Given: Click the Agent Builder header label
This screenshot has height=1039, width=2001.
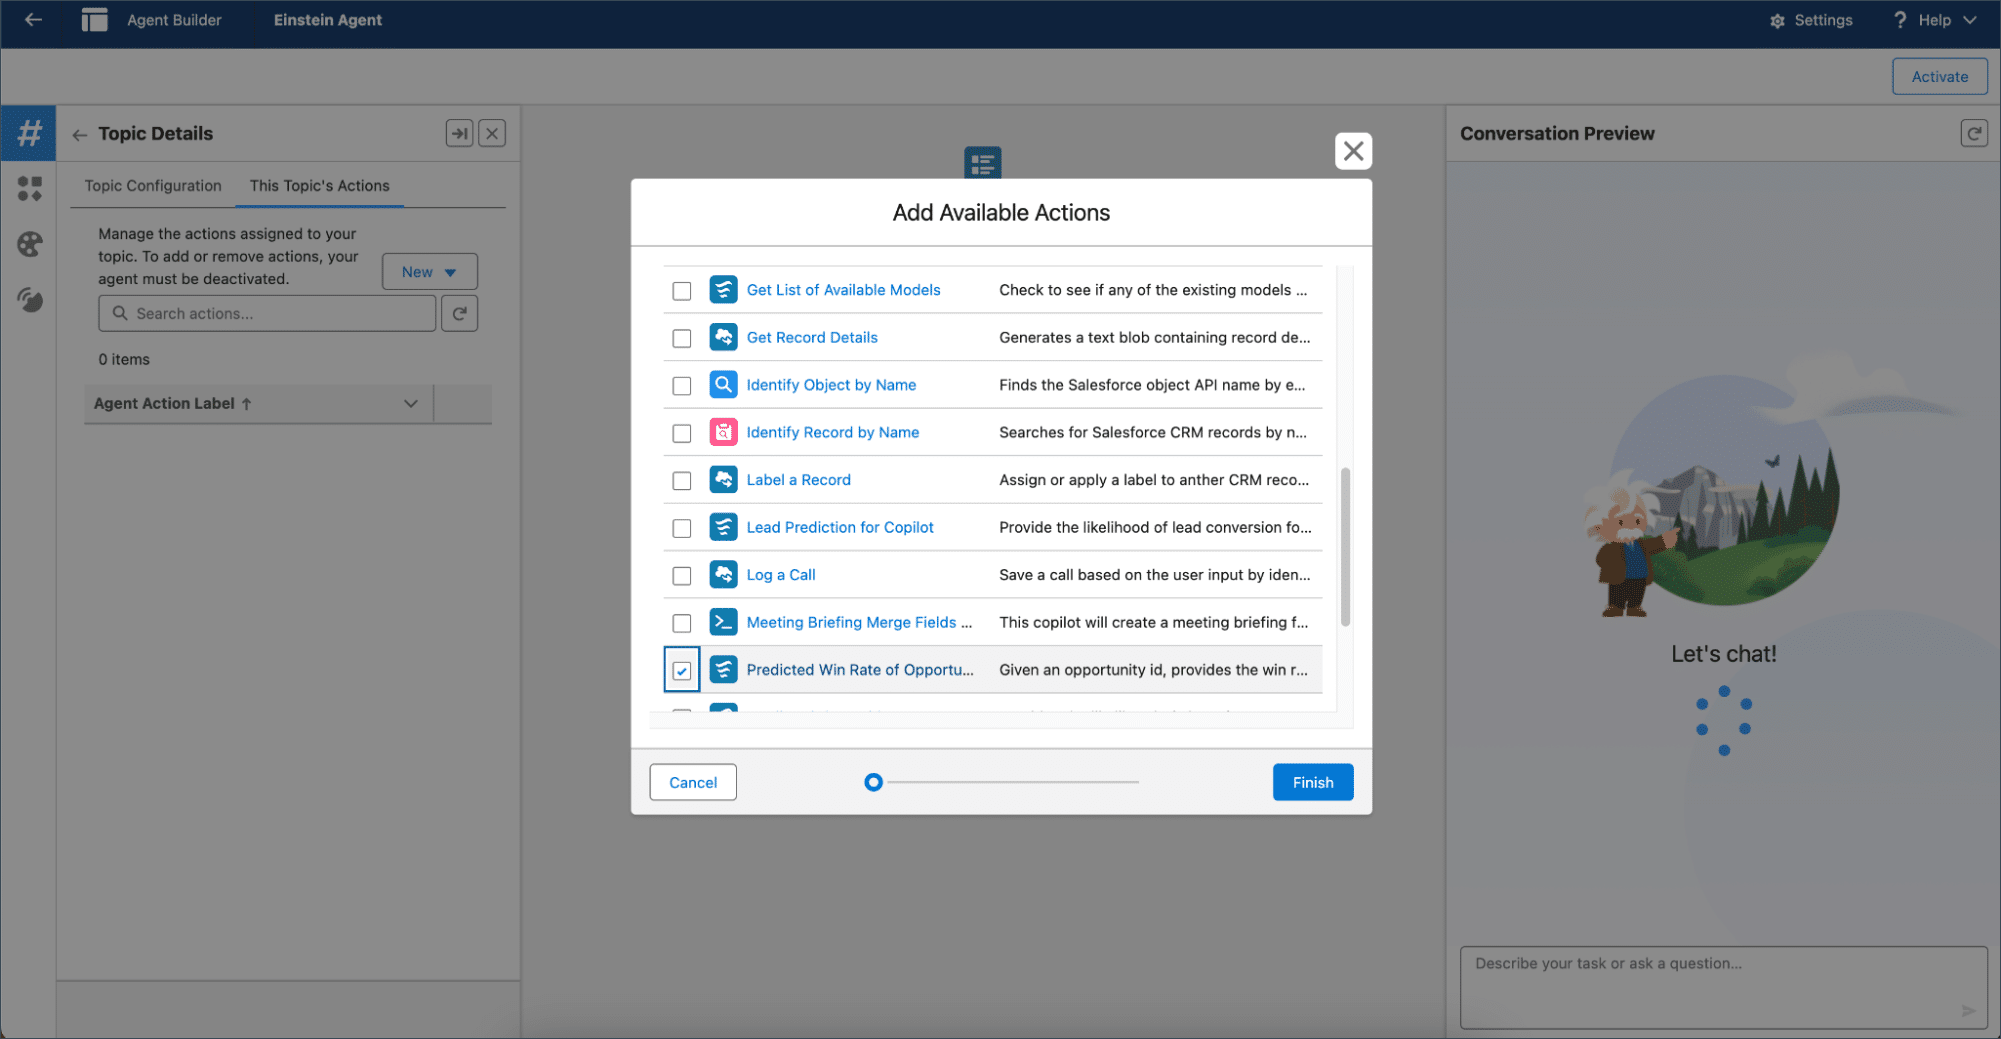Looking at the screenshot, I should tap(174, 20).
